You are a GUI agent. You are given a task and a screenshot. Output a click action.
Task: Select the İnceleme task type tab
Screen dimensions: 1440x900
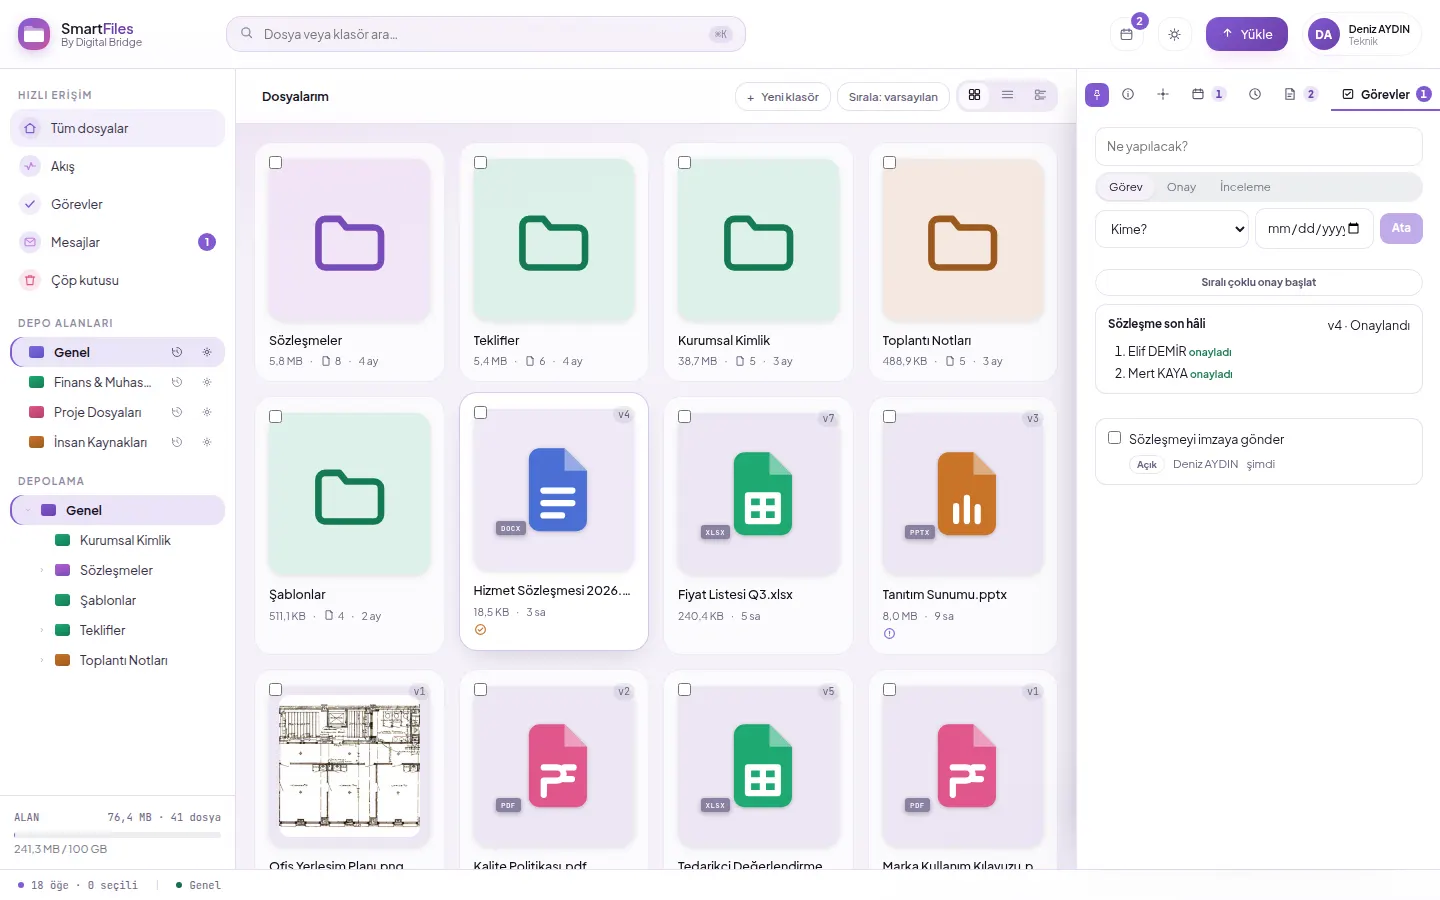tap(1245, 187)
